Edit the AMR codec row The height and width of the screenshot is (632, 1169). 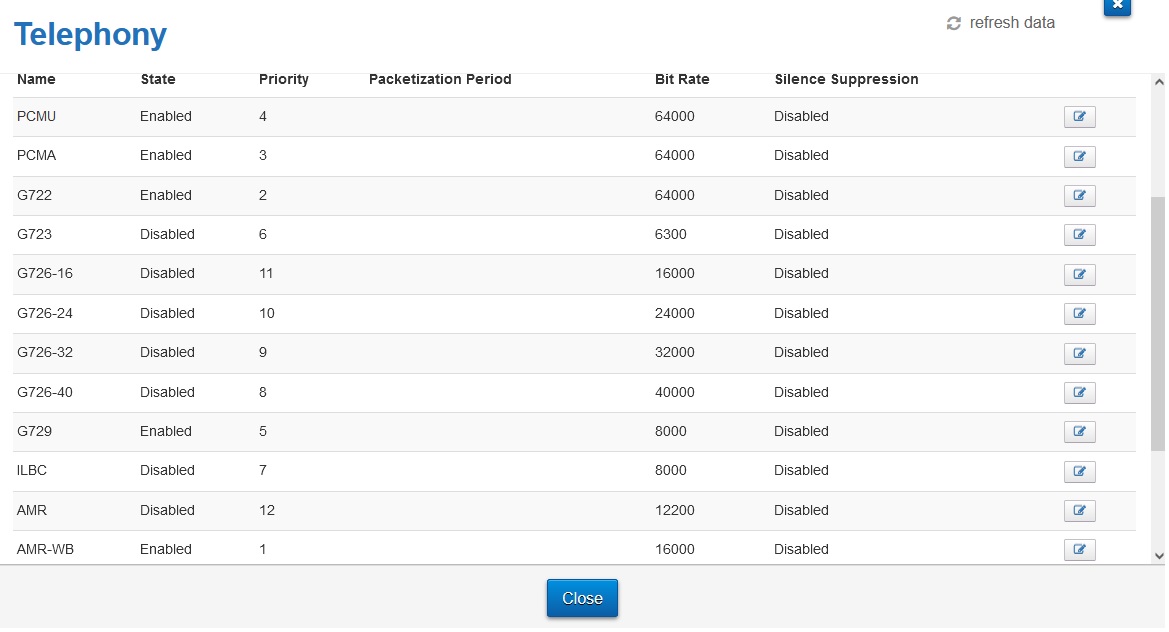pyautogui.click(x=1079, y=511)
